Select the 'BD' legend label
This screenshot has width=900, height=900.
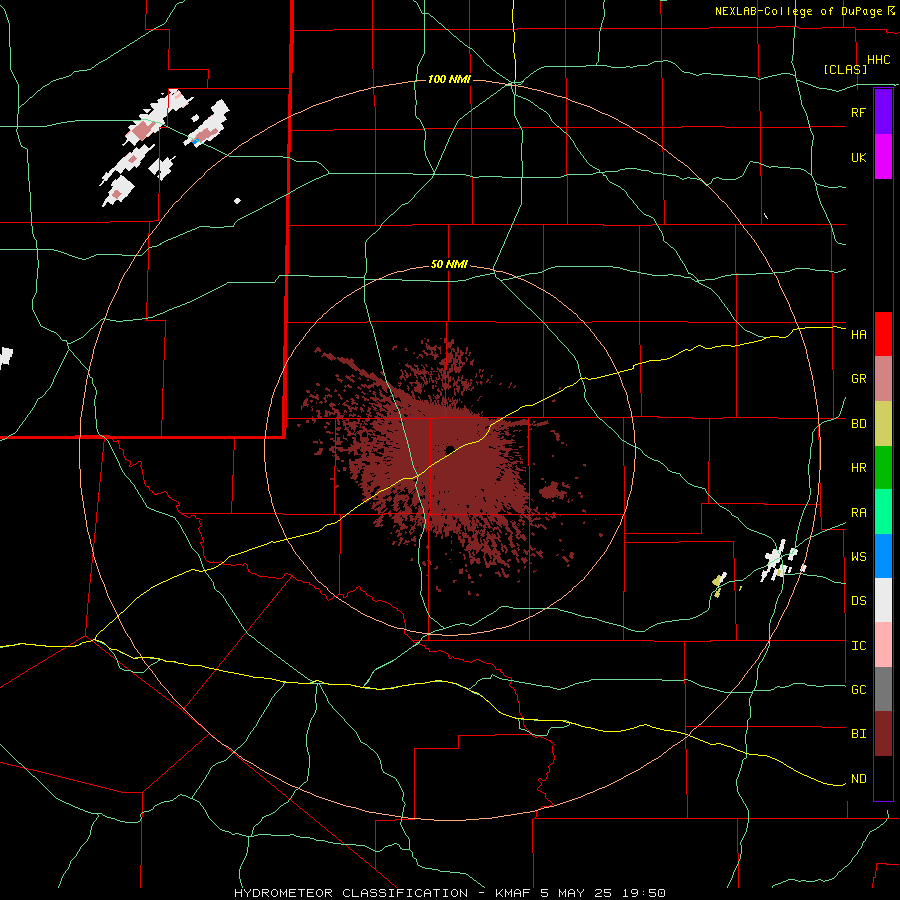[x=858, y=424]
